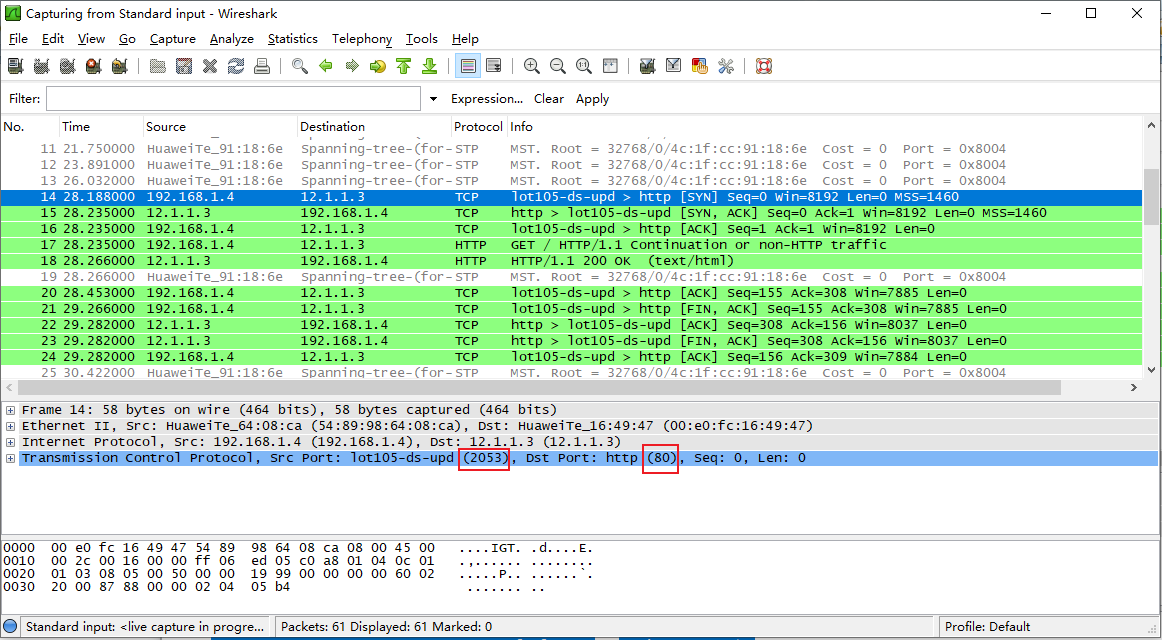Open the Analyze menu
The height and width of the screenshot is (640, 1162).
231,39
